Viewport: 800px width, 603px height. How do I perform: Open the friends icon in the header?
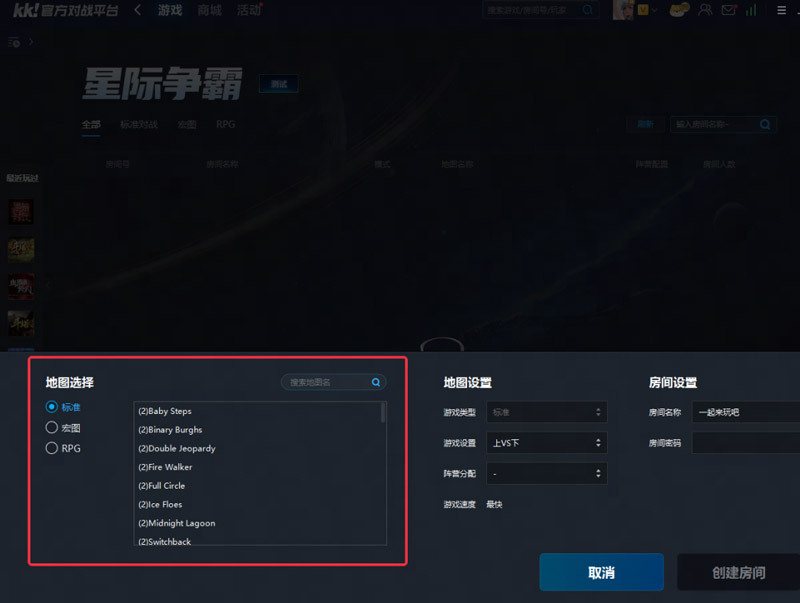705,10
